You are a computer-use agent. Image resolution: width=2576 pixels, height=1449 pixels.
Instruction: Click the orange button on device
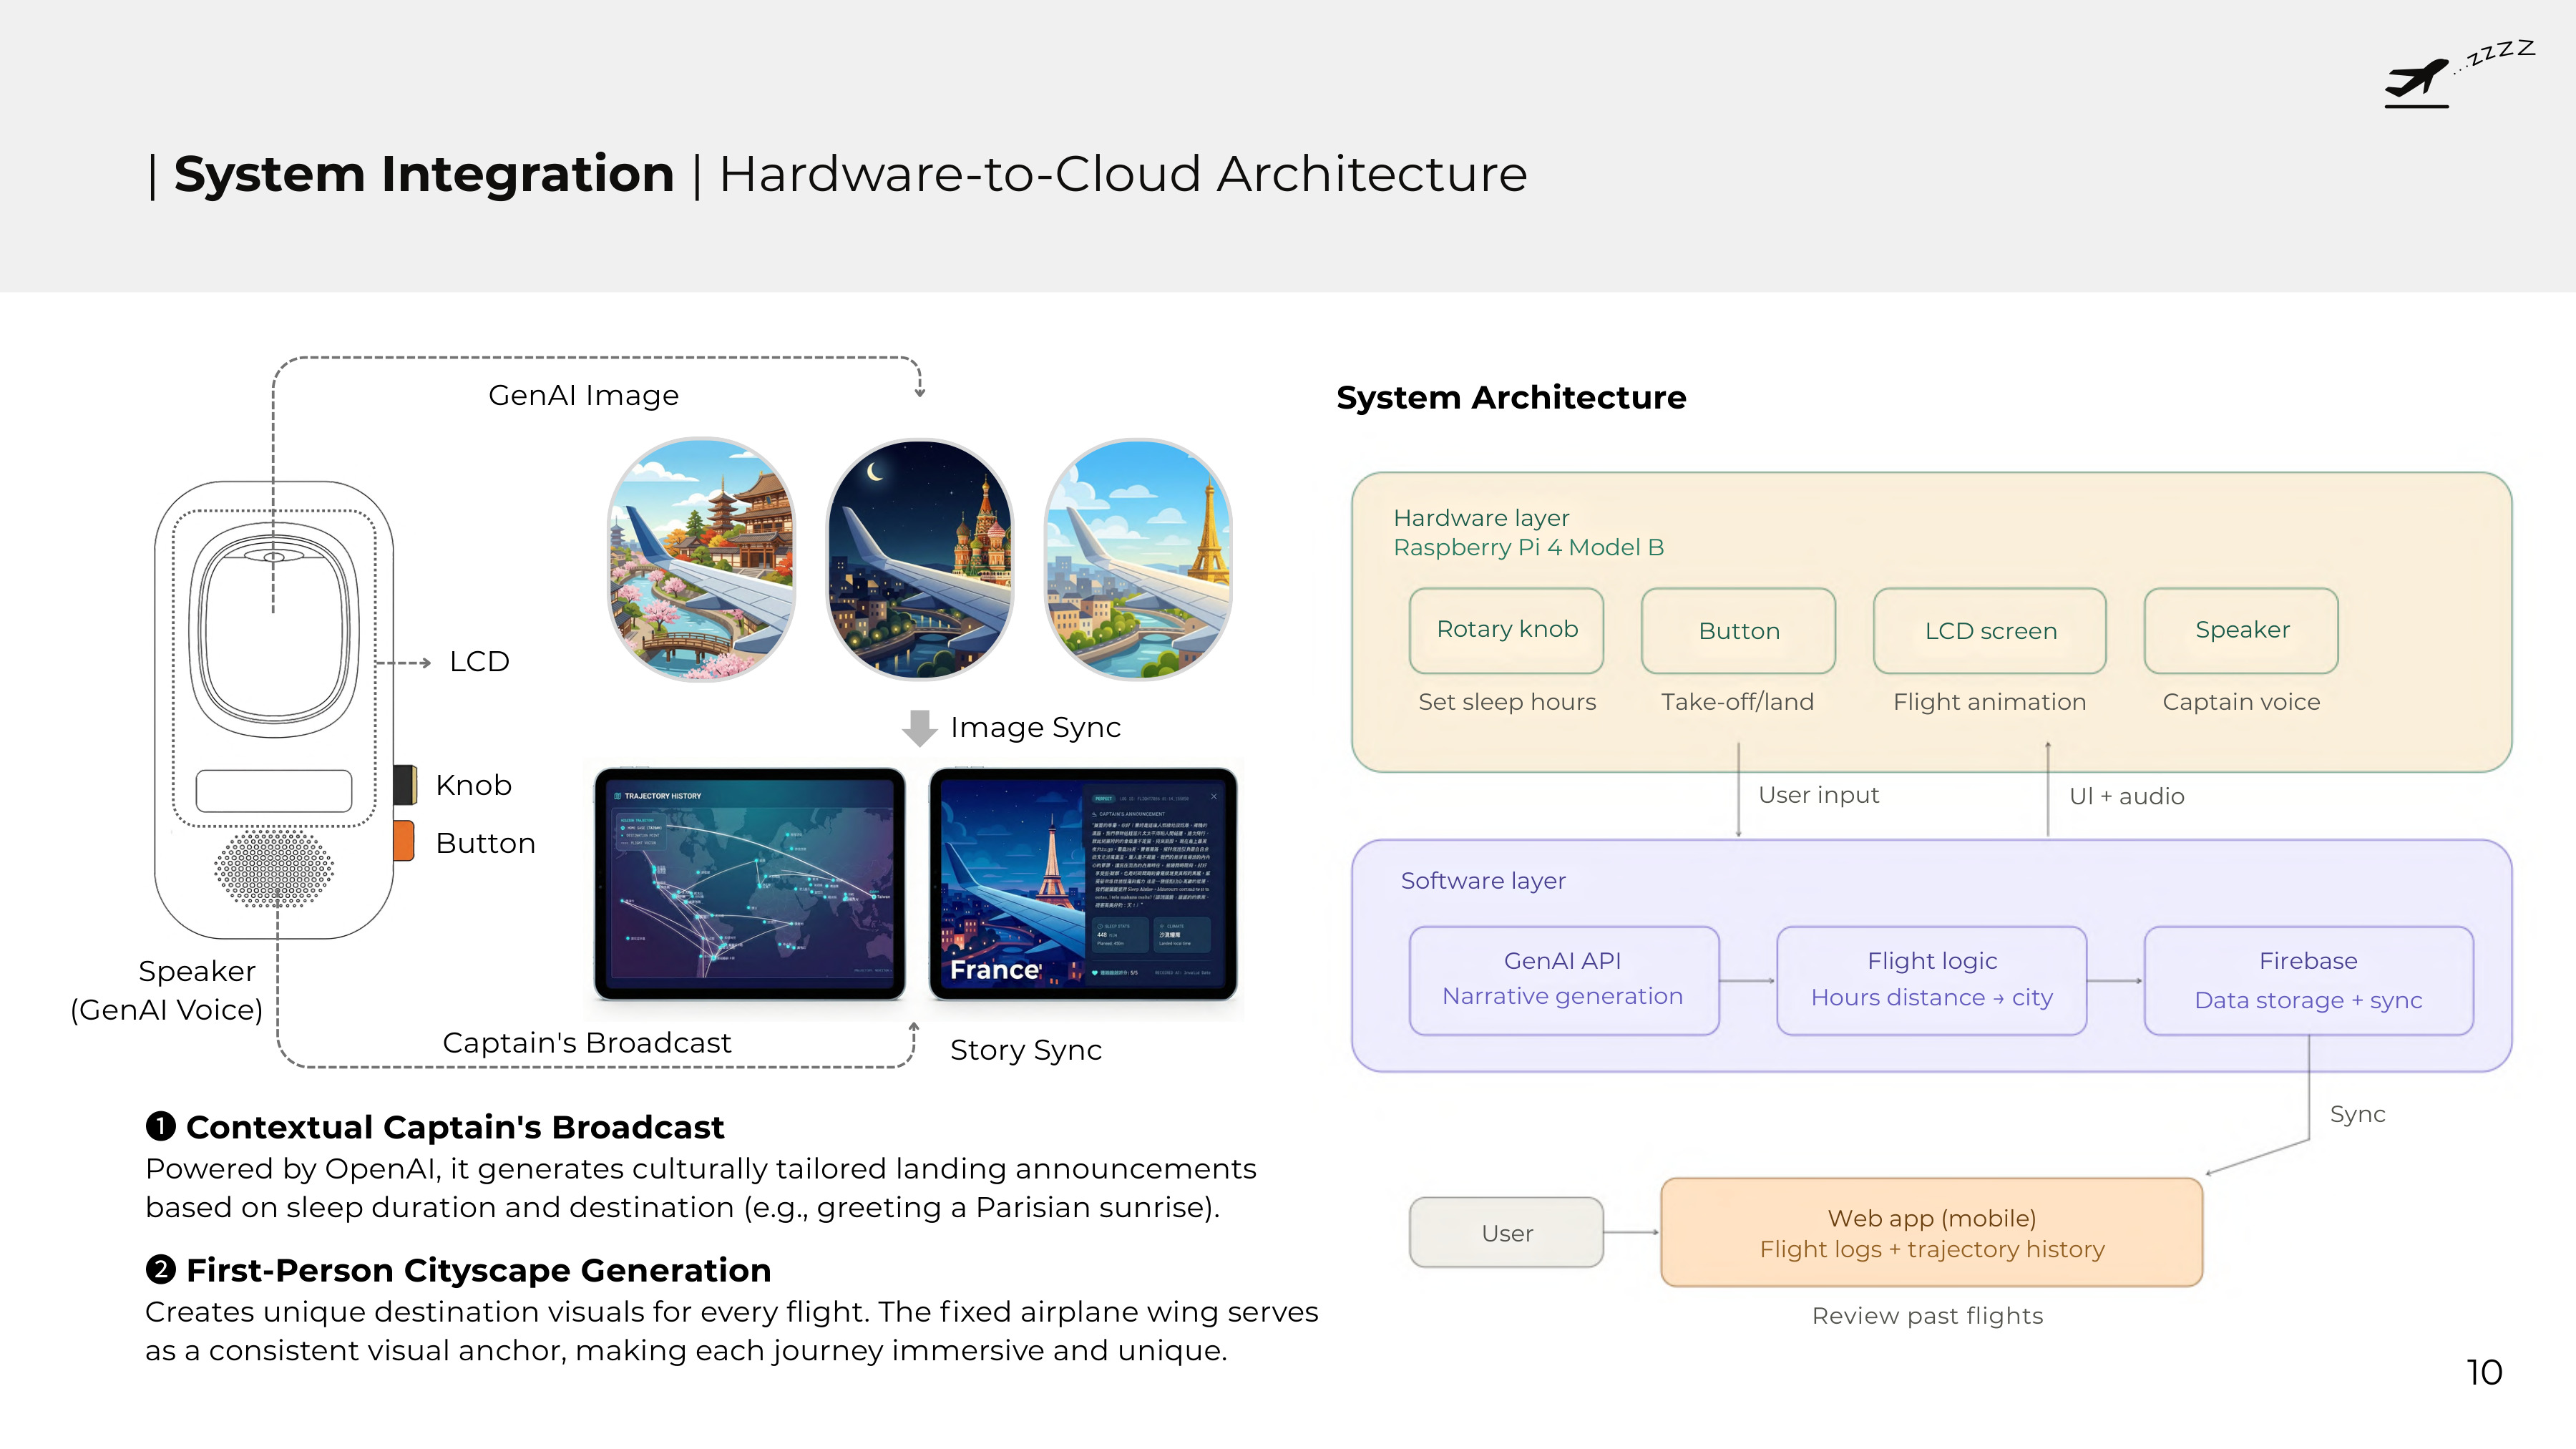pos(404,841)
